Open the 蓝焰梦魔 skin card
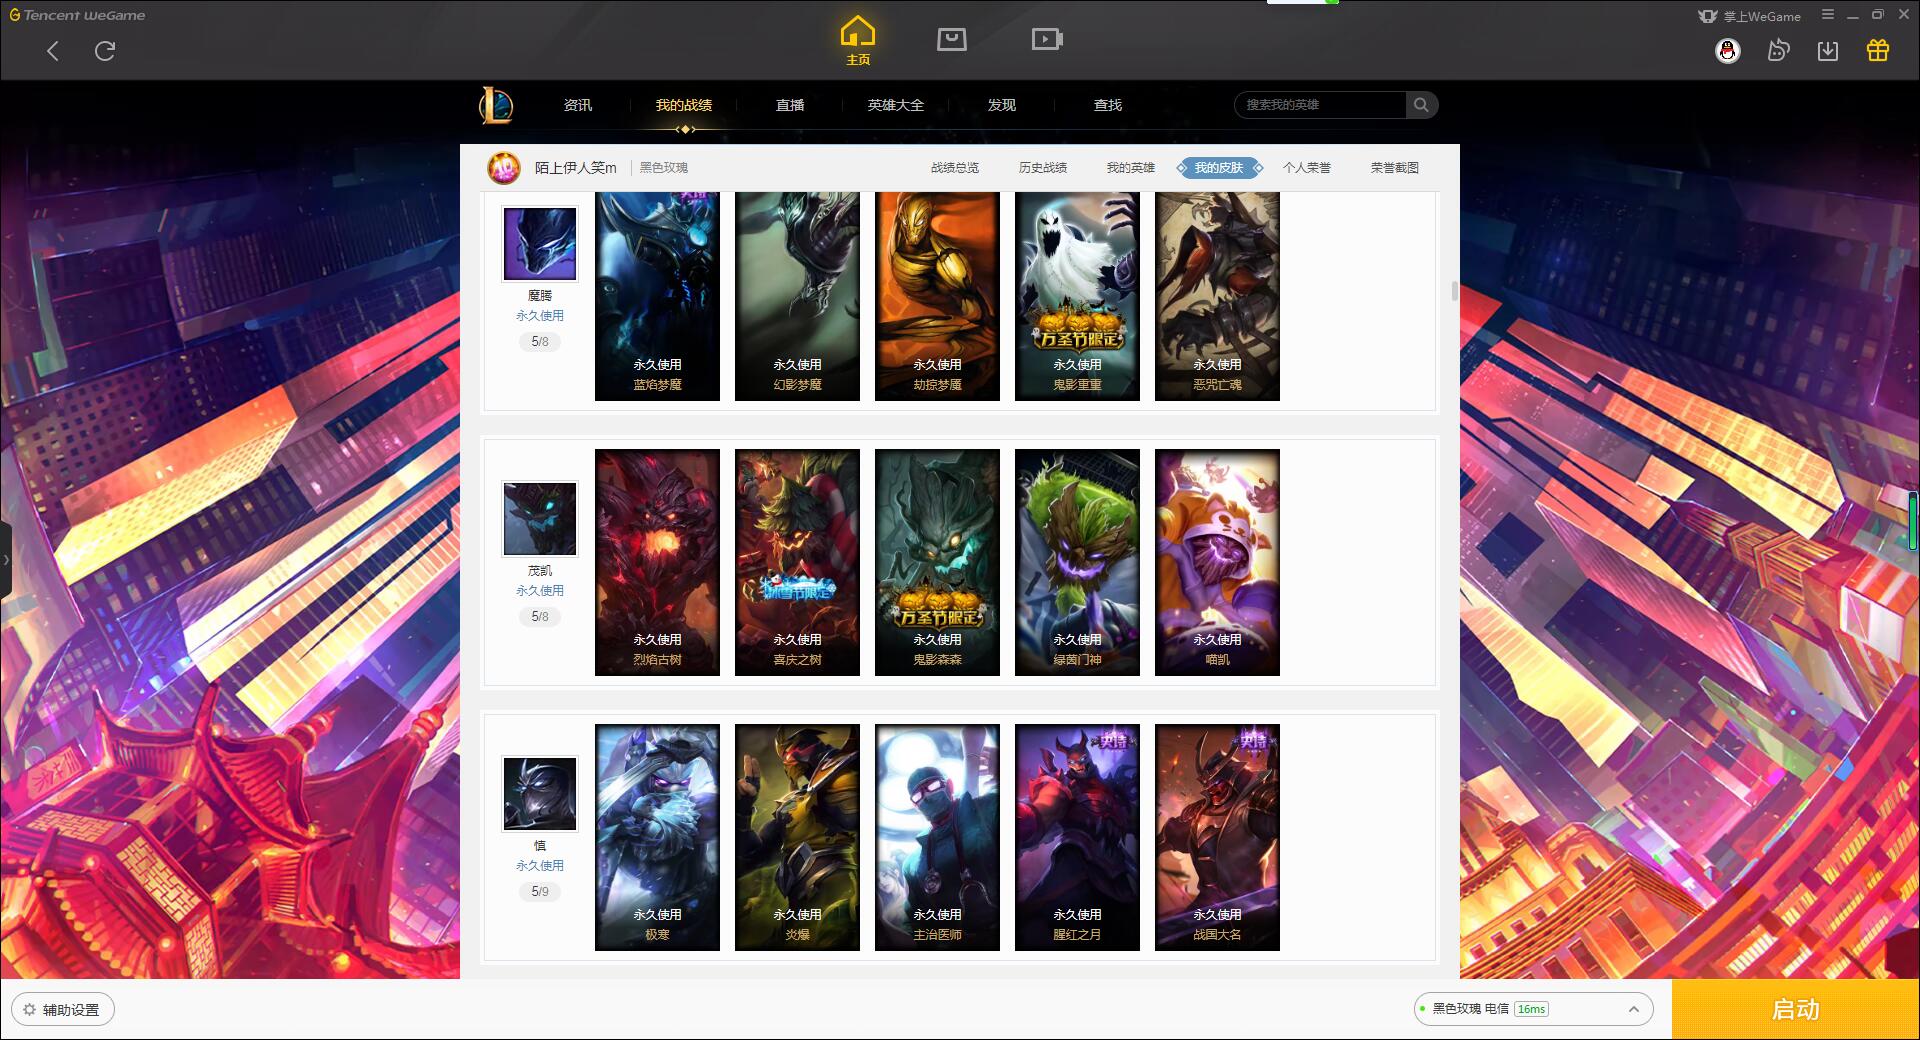Image resolution: width=1920 pixels, height=1040 pixels. tap(657, 296)
